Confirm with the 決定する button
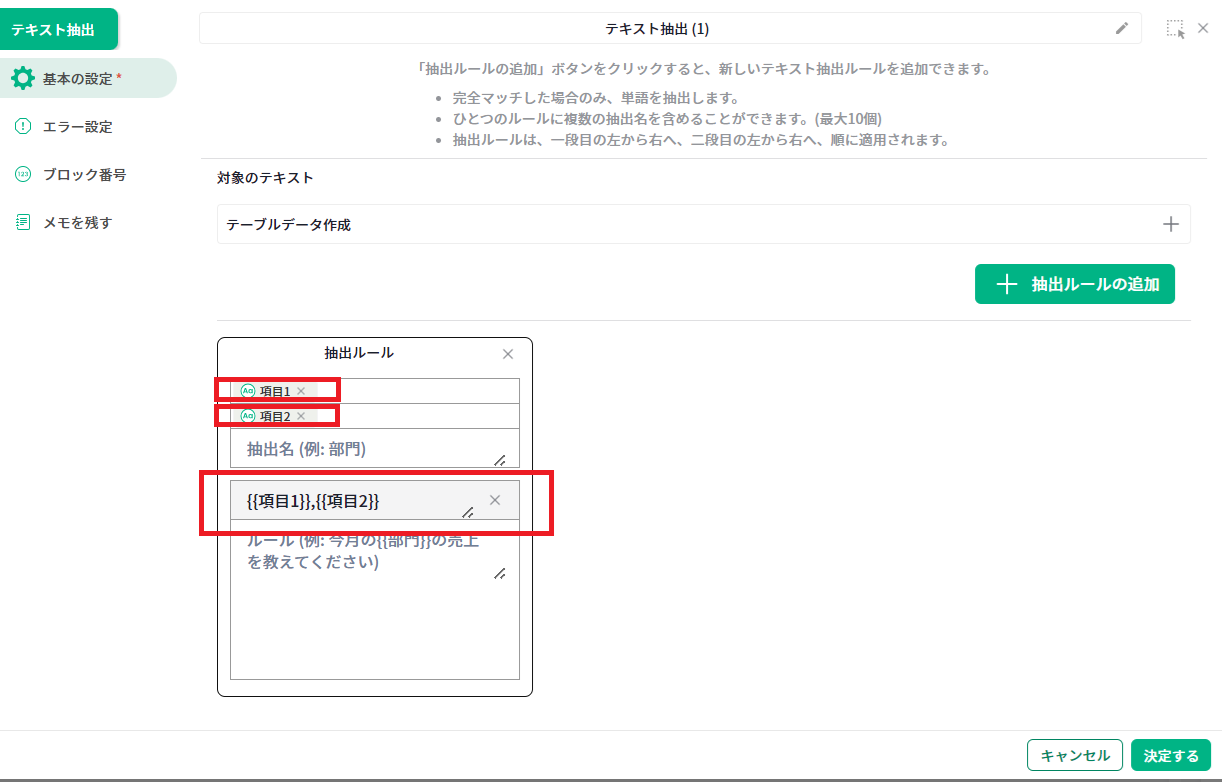This screenshot has width=1222, height=782. (1171, 756)
